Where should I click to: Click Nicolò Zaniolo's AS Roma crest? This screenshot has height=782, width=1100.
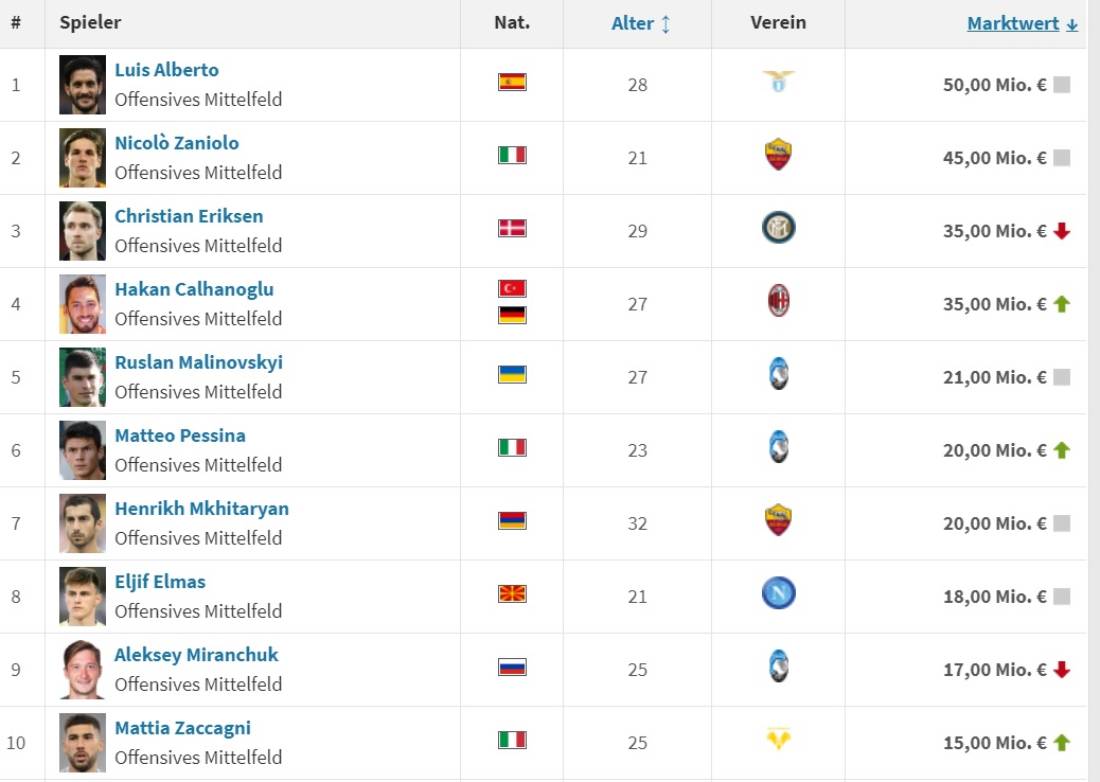pos(778,155)
